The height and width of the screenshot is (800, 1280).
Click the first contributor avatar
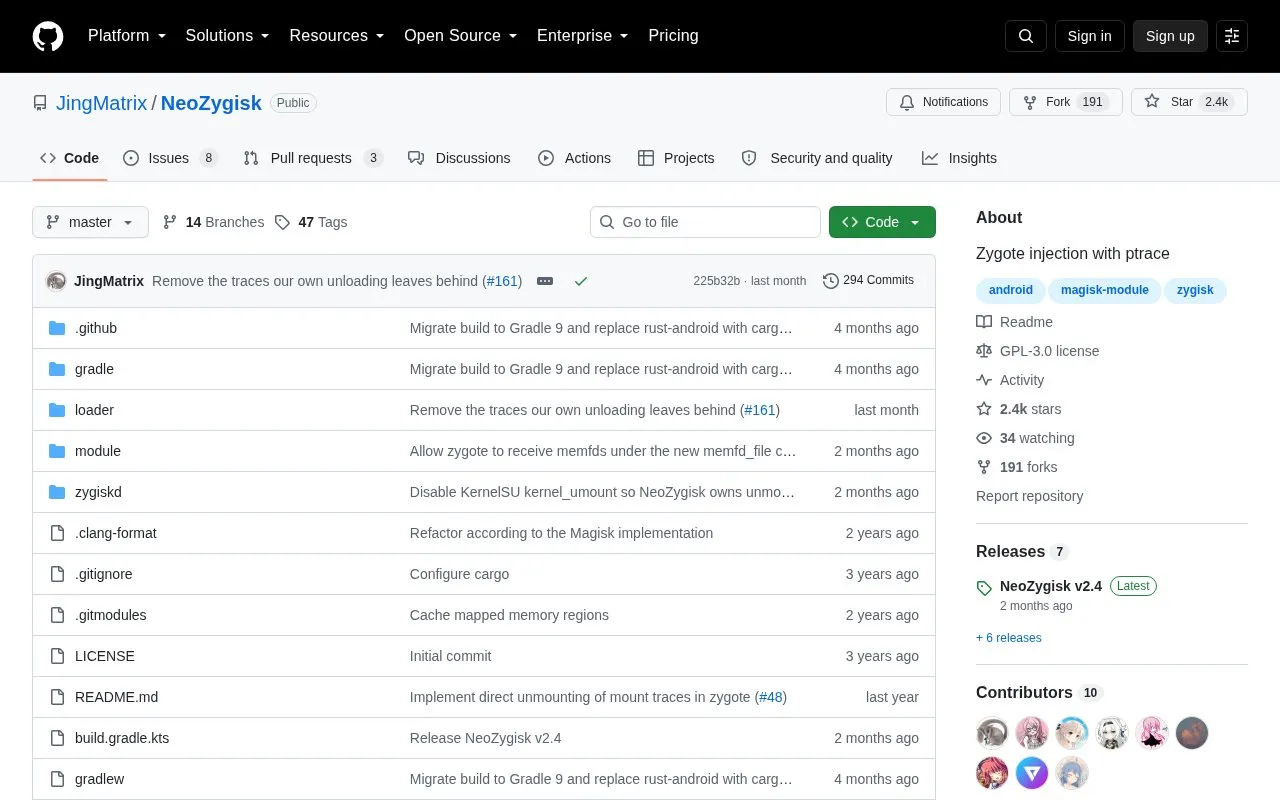click(992, 733)
